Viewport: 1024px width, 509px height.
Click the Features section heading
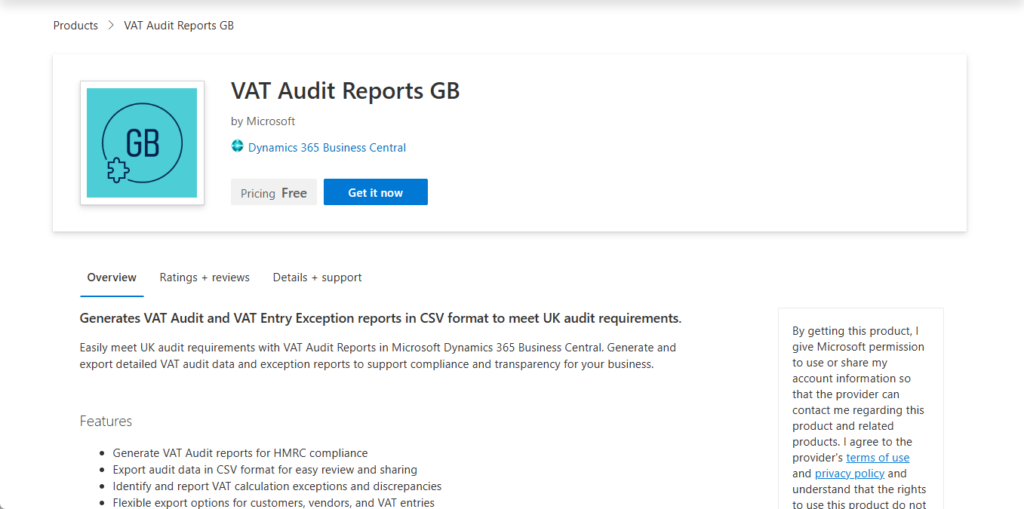tap(106, 421)
